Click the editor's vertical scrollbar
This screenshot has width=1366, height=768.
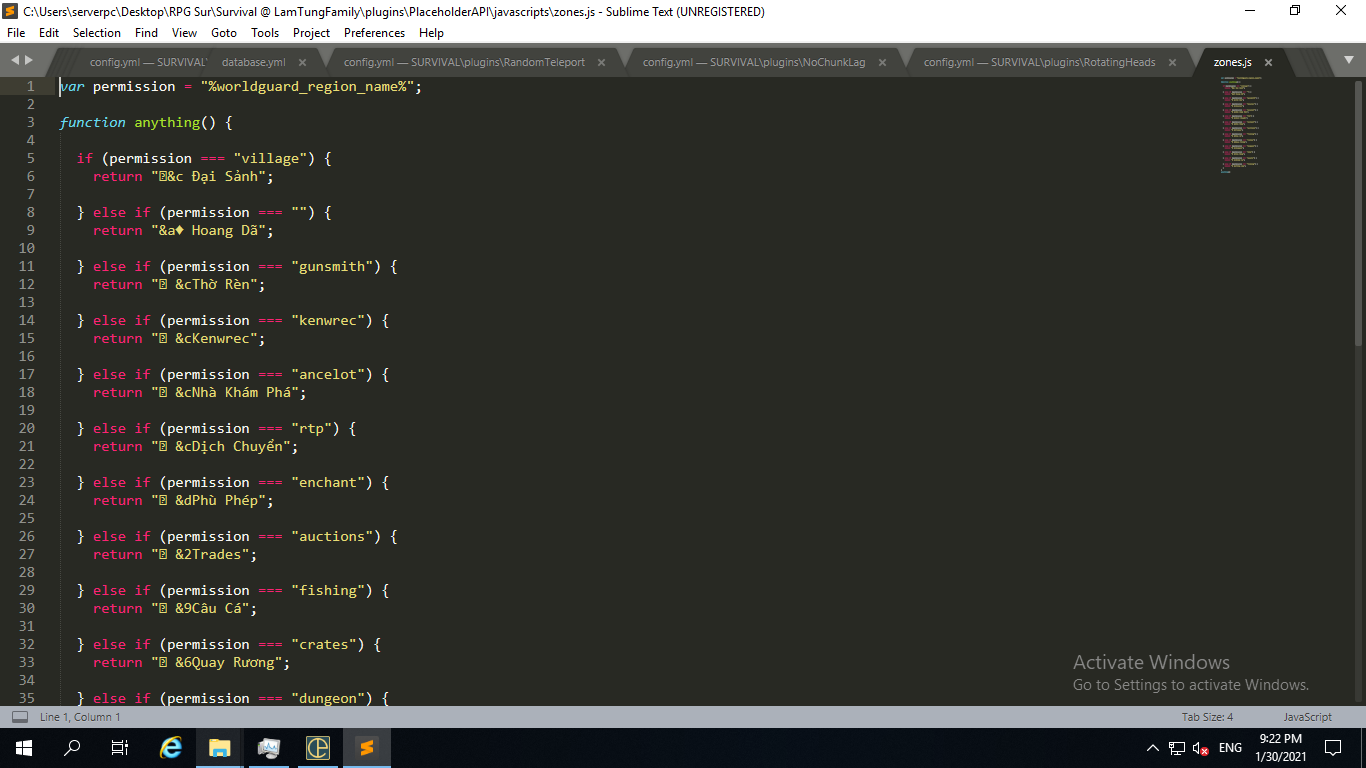(x=1358, y=212)
